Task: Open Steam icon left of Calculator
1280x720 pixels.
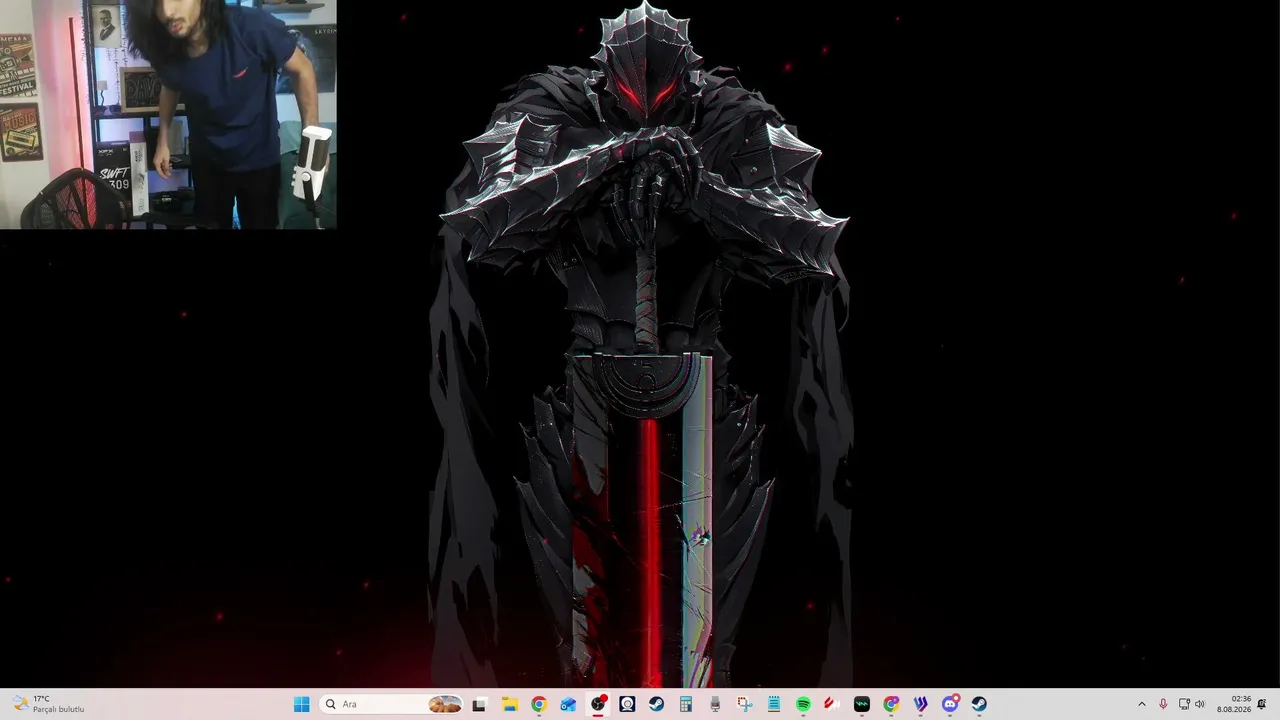Action: click(x=656, y=704)
